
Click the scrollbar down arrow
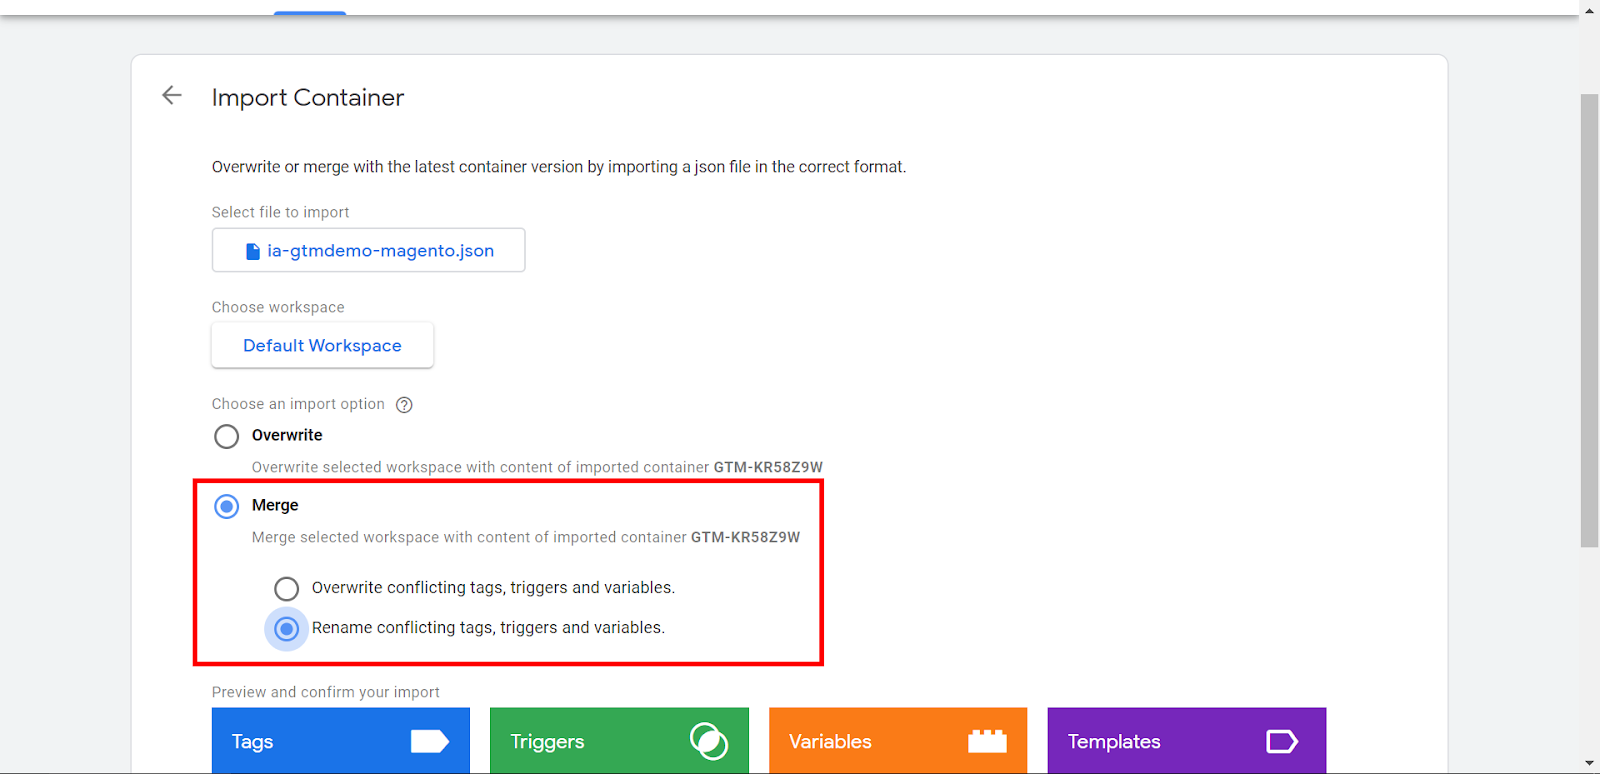[x=1589, y=764]
